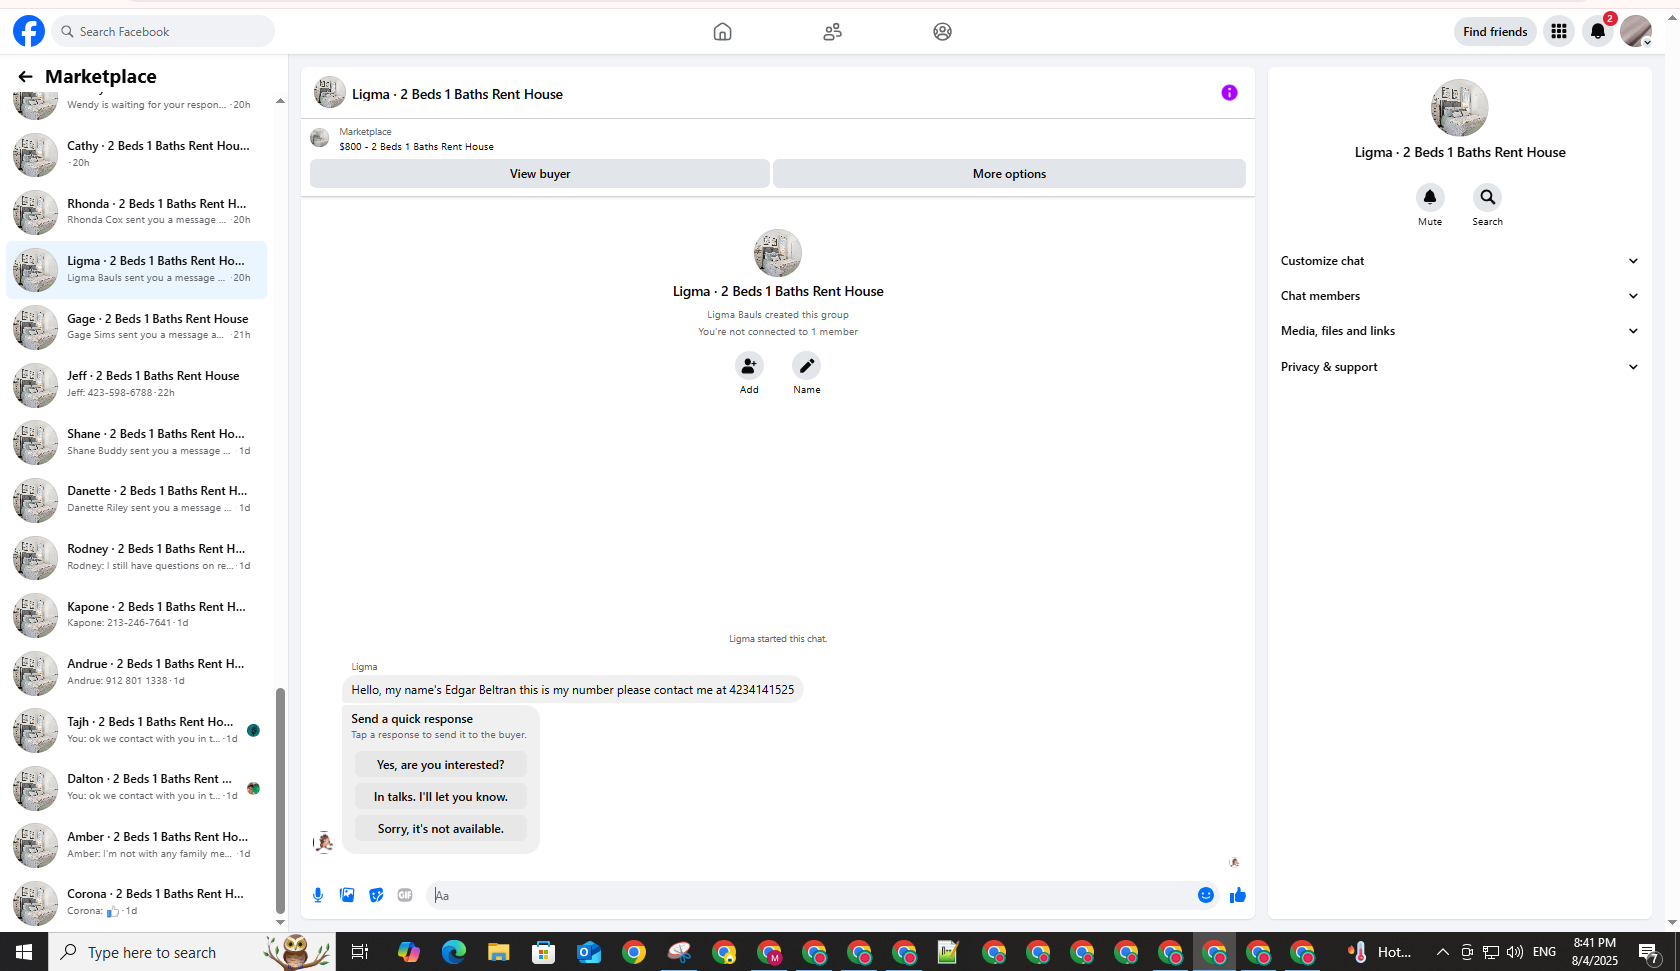Open Rhonda's conversation in the list
Image resolution: width=1680 pixels, height=971 pixels.
coord(137,211)
